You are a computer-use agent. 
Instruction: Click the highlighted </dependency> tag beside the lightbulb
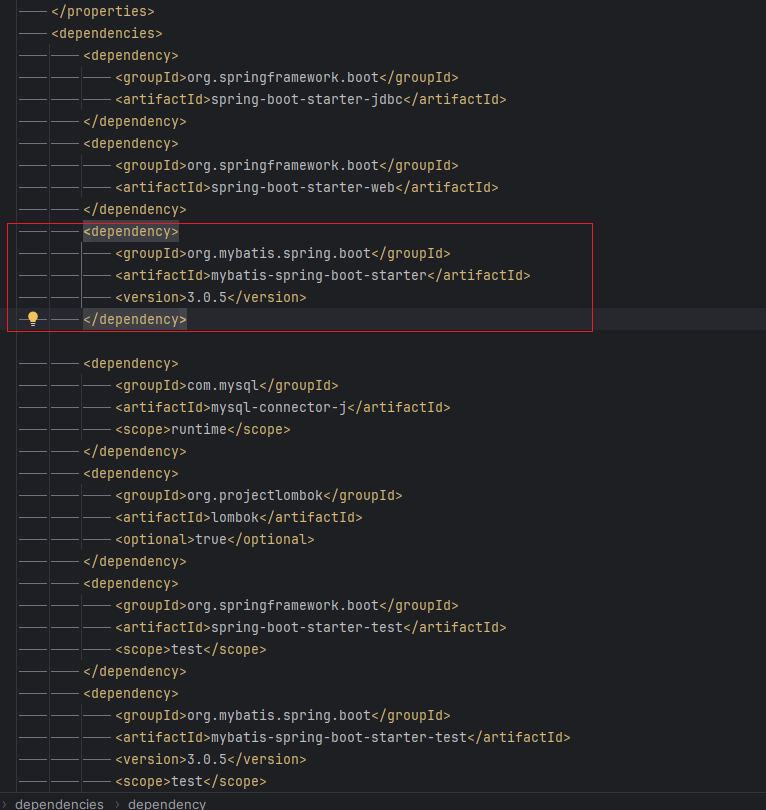(x=135, y=320)
